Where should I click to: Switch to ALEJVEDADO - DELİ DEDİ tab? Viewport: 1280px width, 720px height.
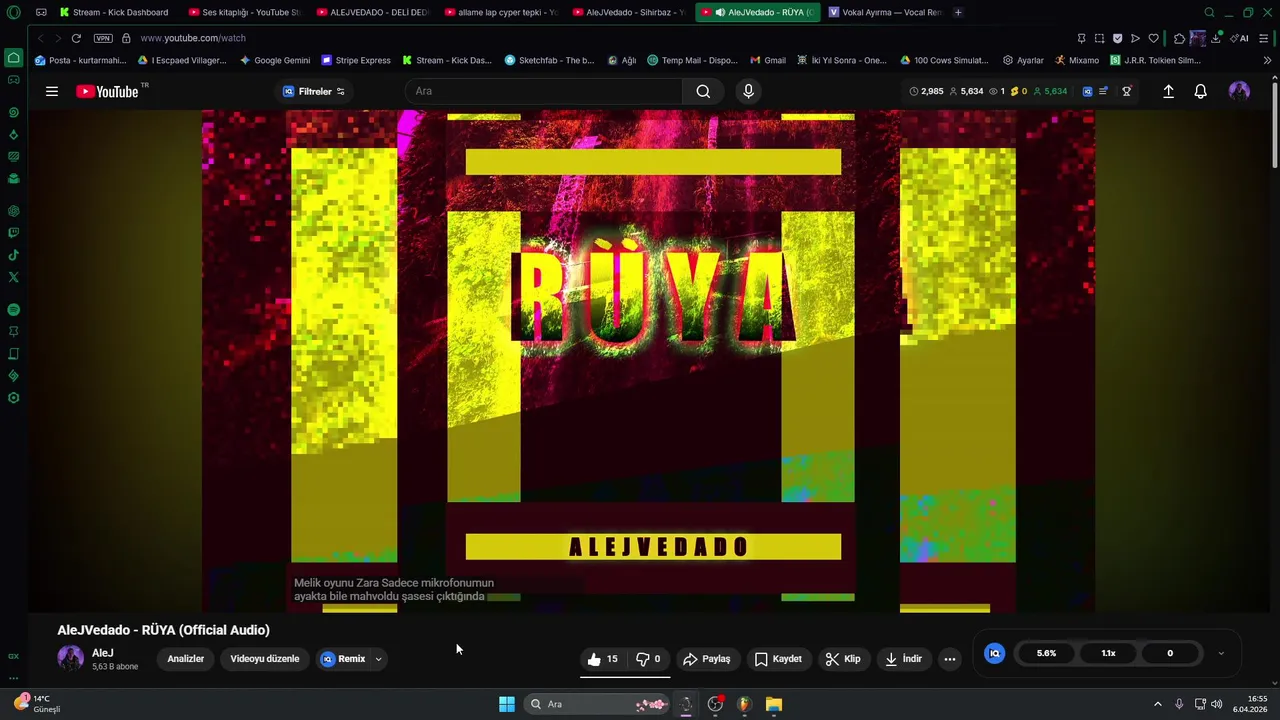(x=372, y=12)
